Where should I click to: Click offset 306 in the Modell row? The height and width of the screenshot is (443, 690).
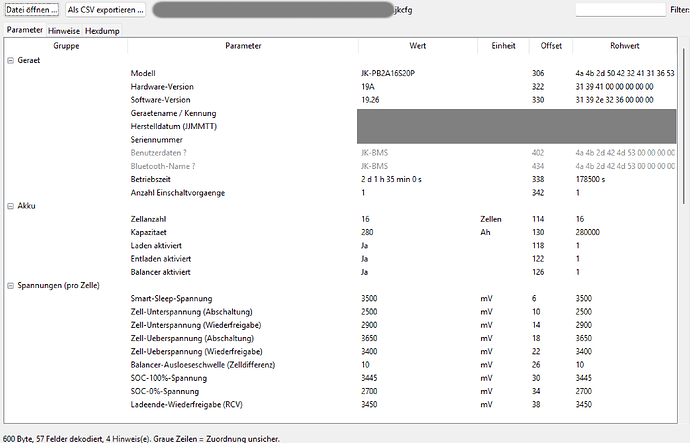(538, 73)
